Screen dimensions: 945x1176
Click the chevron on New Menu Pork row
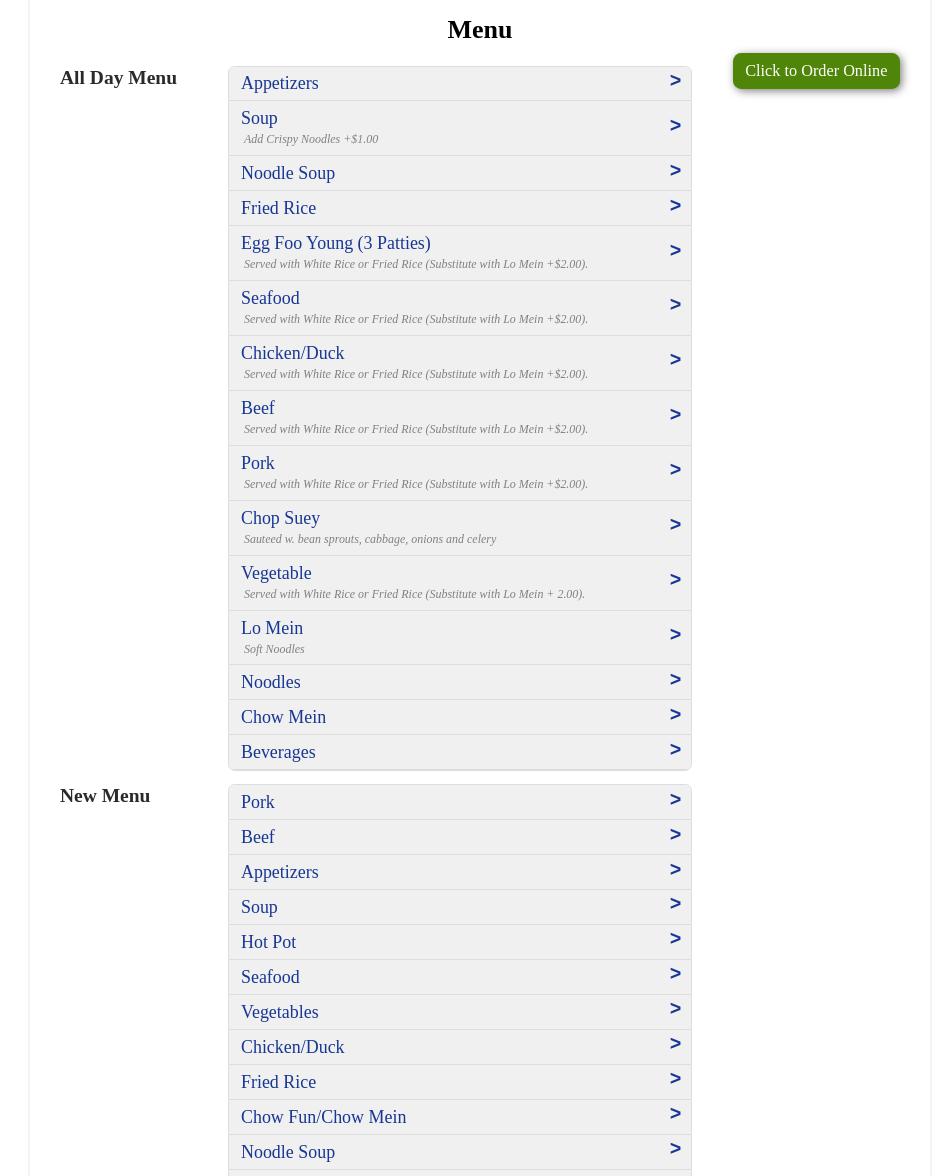click(x=675, y=800)
